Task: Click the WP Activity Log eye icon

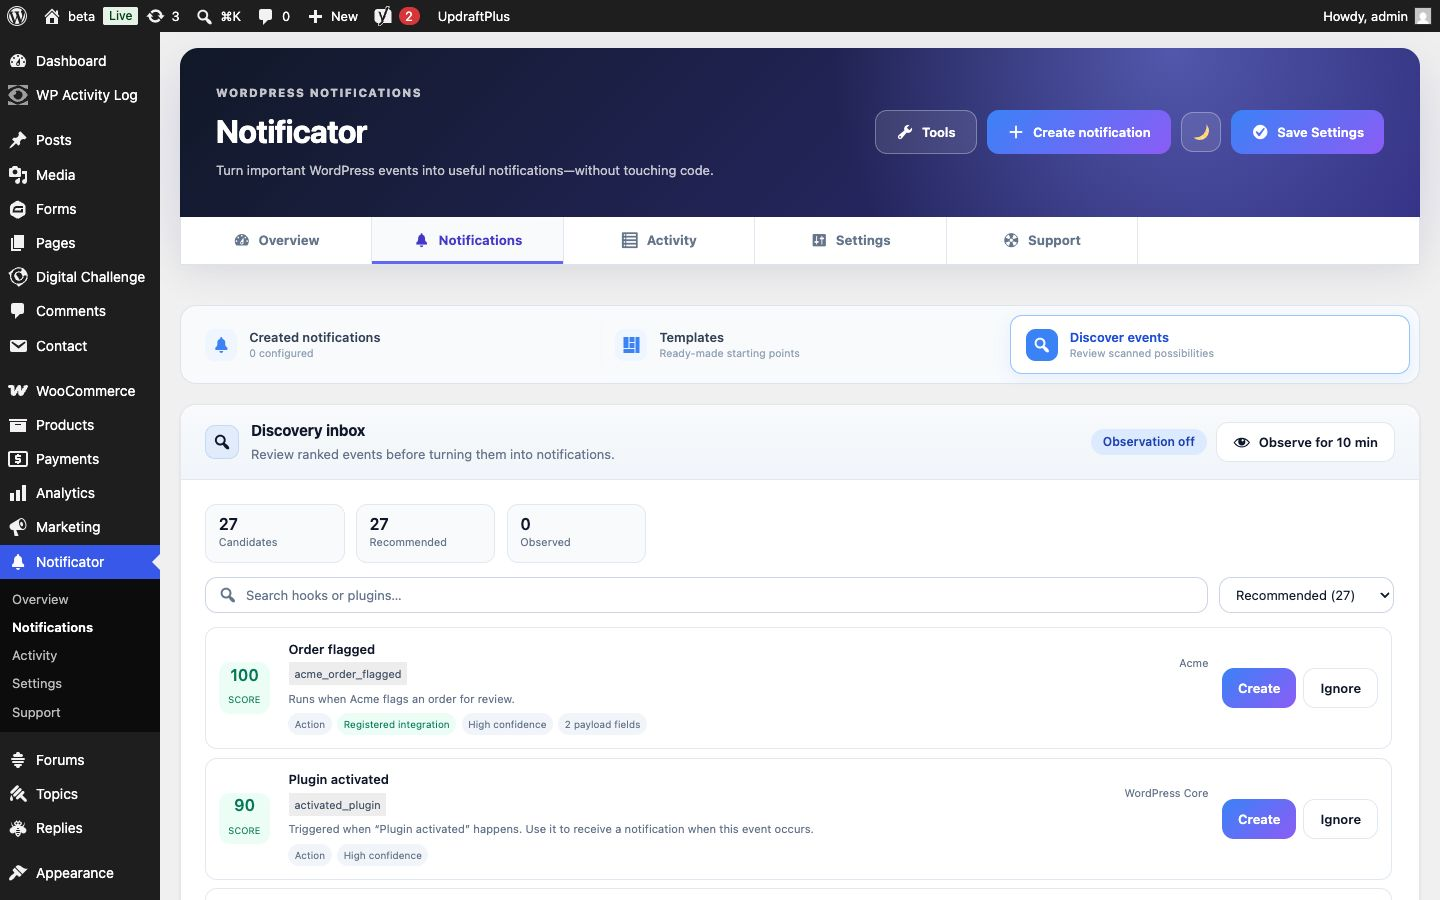Action: pos(18,95)
